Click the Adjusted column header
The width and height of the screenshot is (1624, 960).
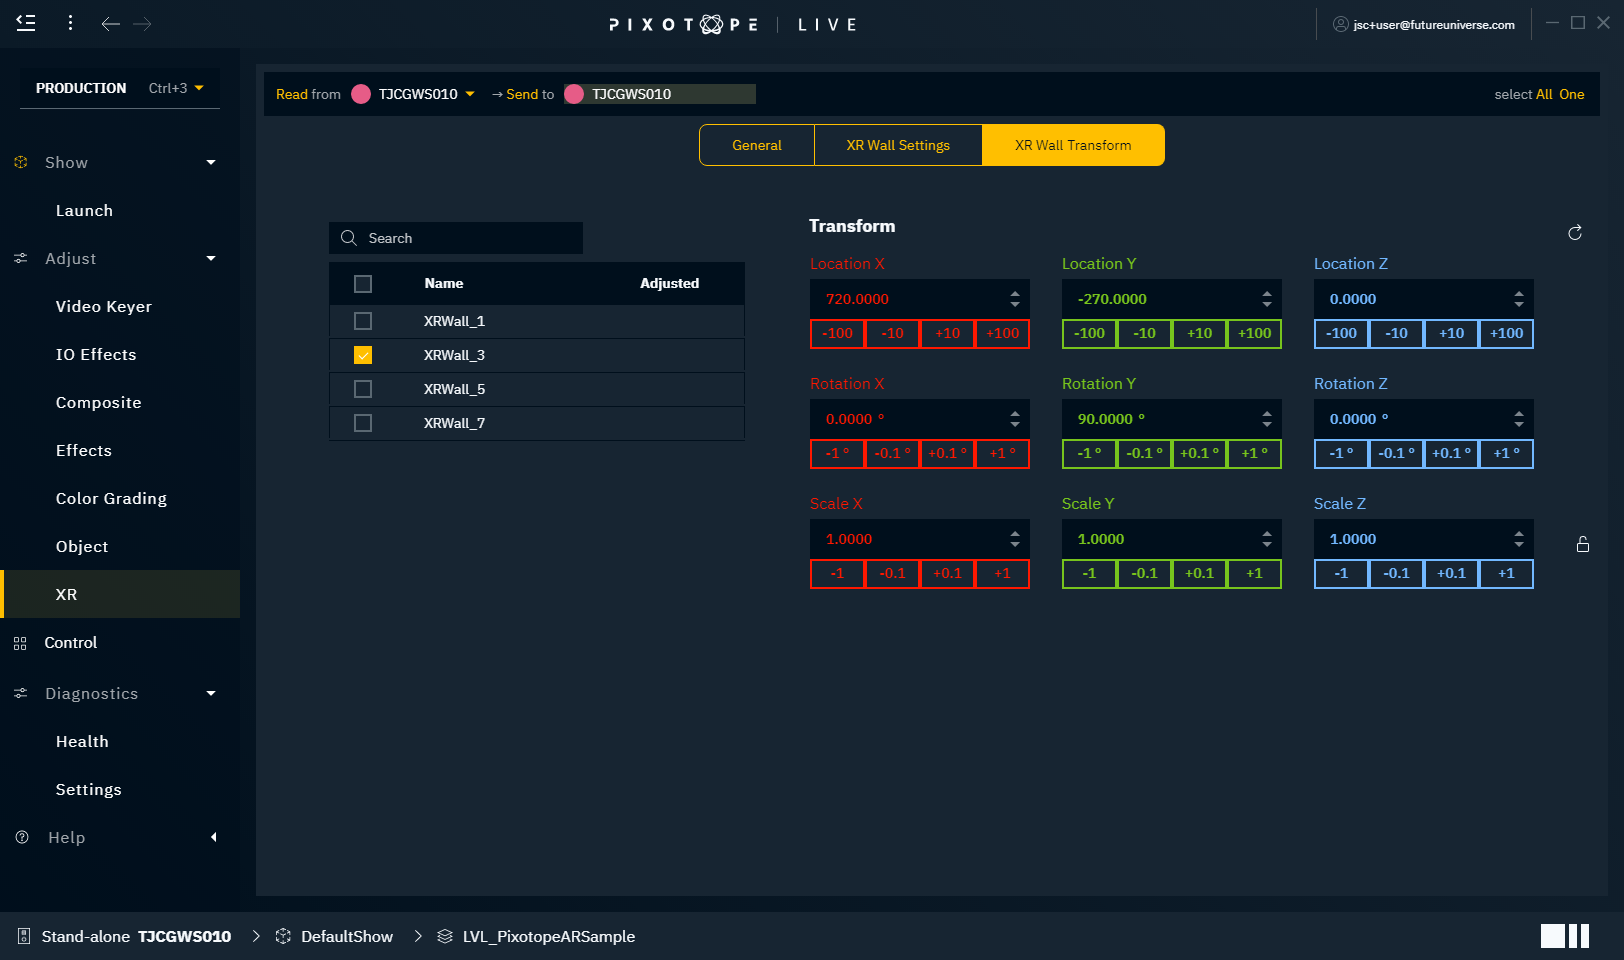(x=670, y=283)
